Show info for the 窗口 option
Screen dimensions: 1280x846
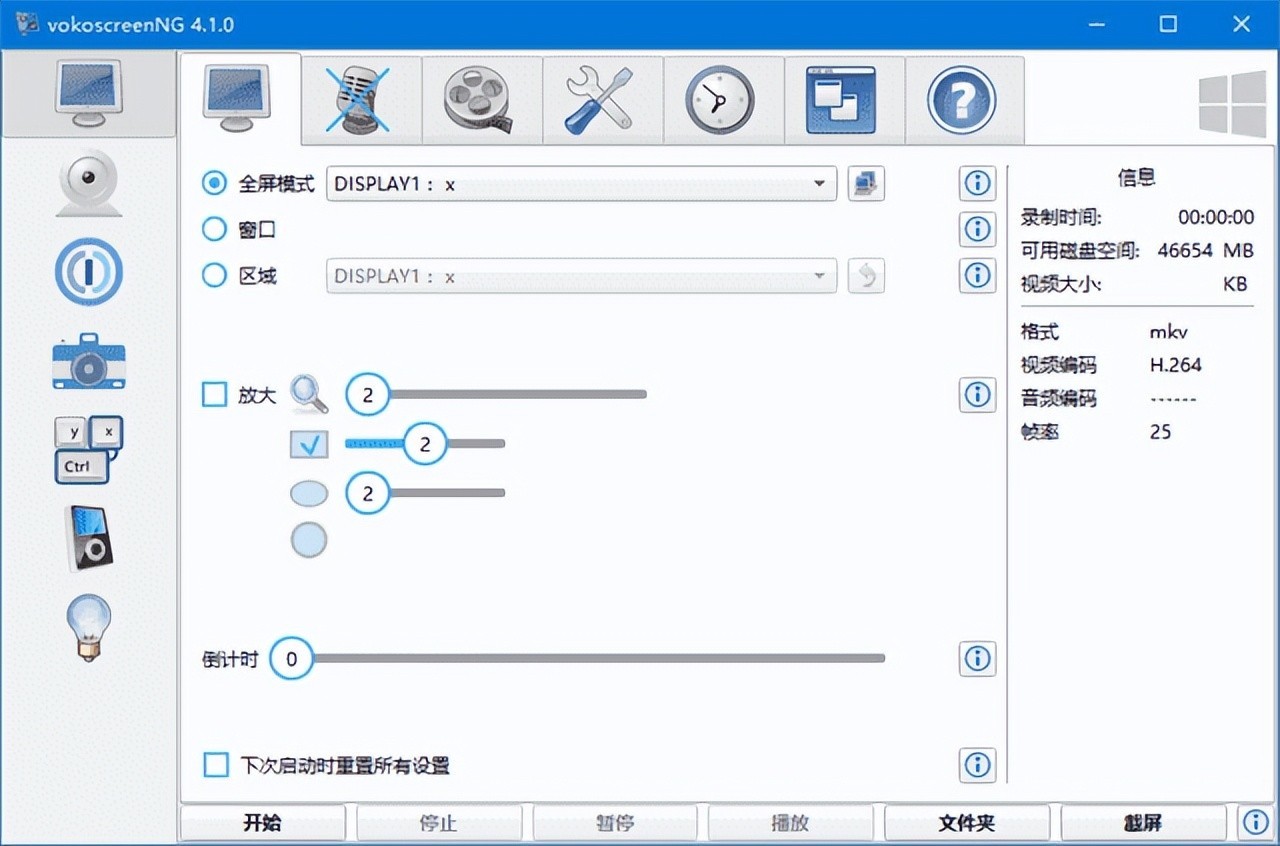click(977, 229)
